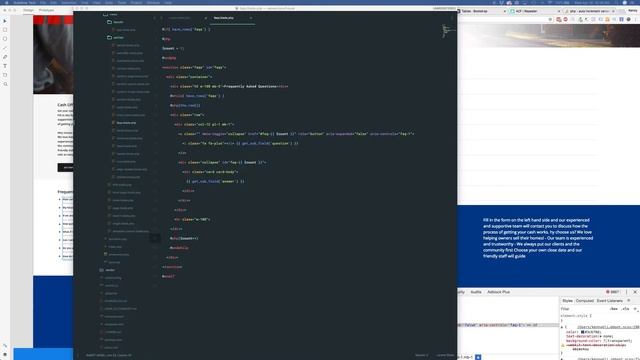640x360 pixels.
Task: Select the Computed tab in DevTools
Action: 584,300
